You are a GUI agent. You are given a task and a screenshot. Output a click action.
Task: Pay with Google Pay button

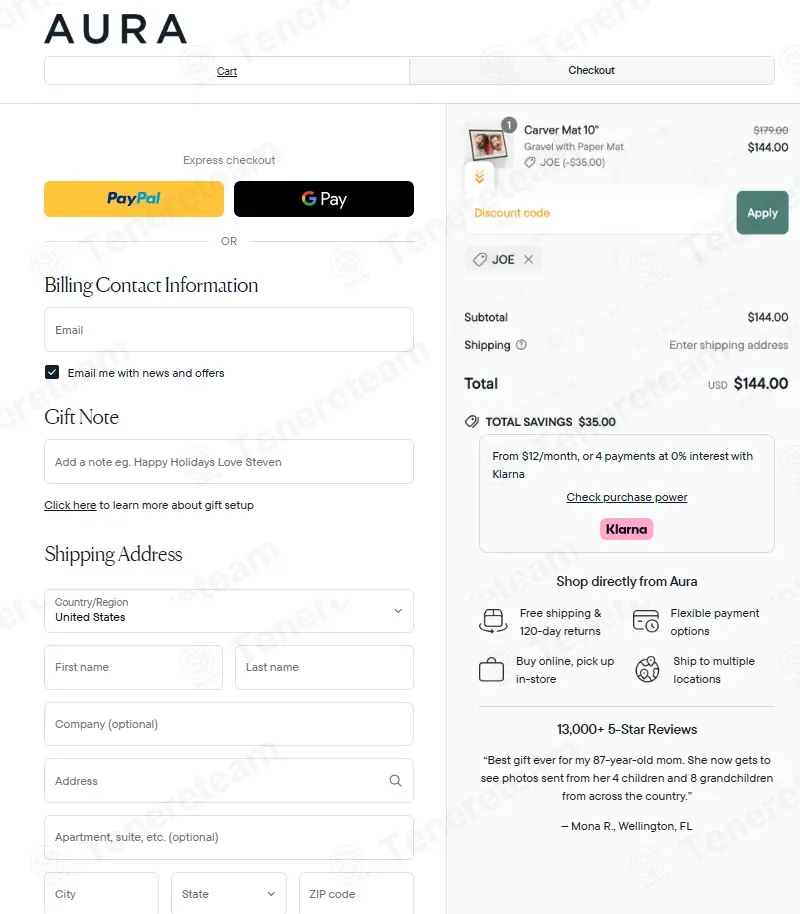click(x=324, y=199)
